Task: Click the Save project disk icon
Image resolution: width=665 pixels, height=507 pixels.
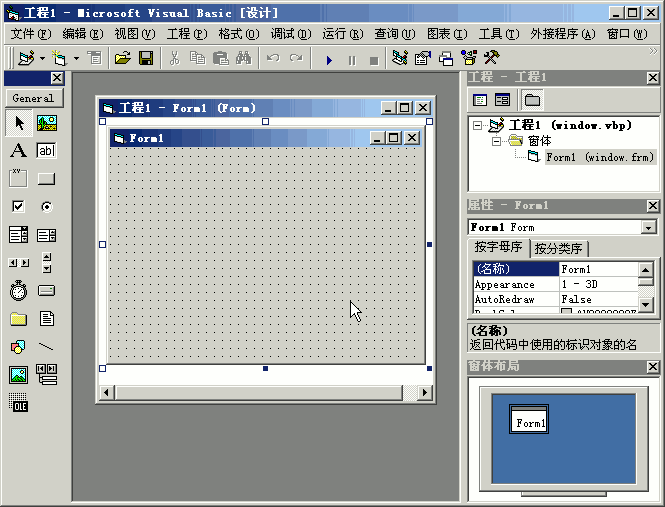Action: tap(146, 59)
